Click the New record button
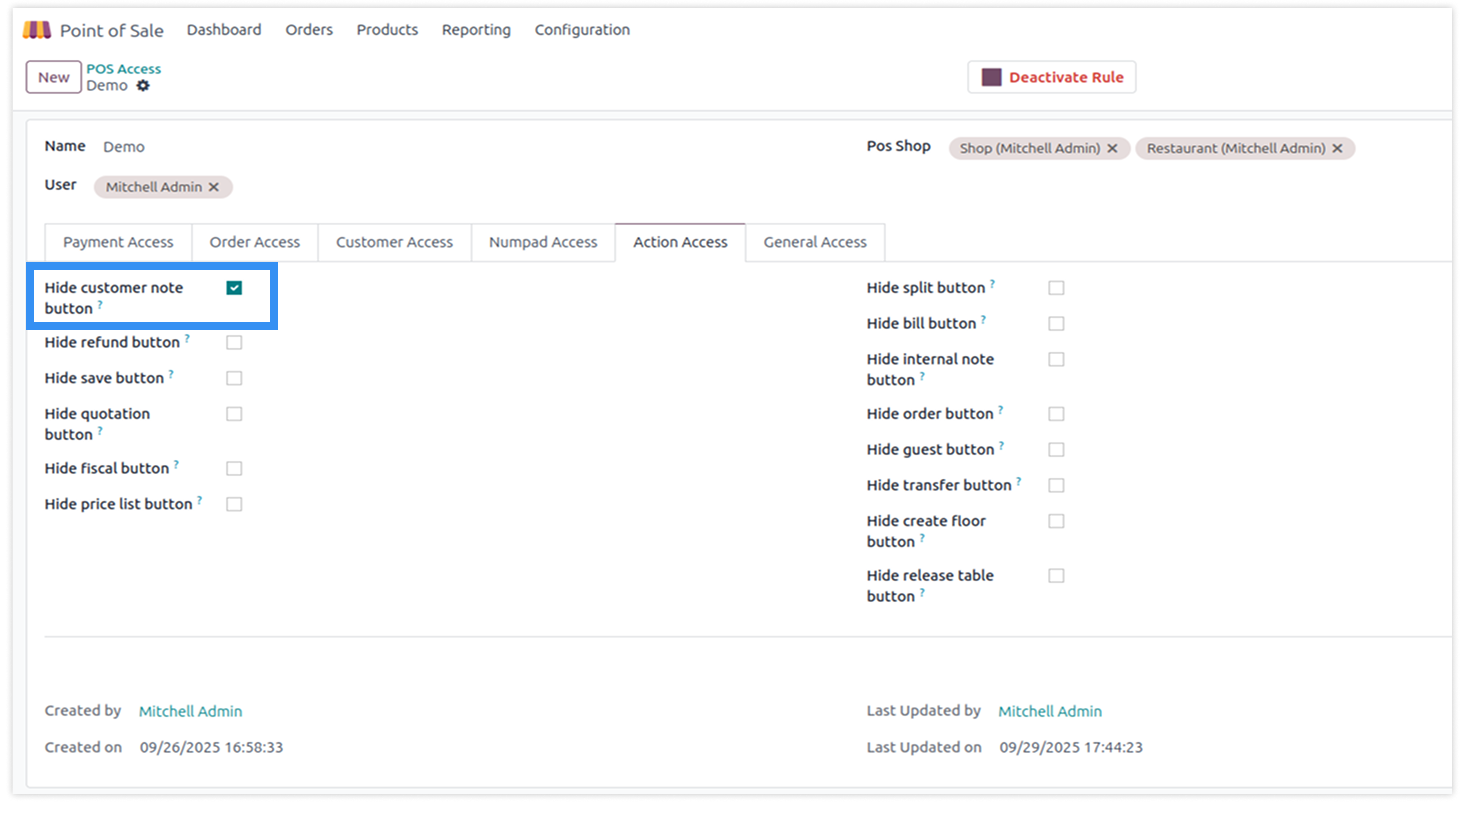 pyautogui.click(x=54, y=77)
